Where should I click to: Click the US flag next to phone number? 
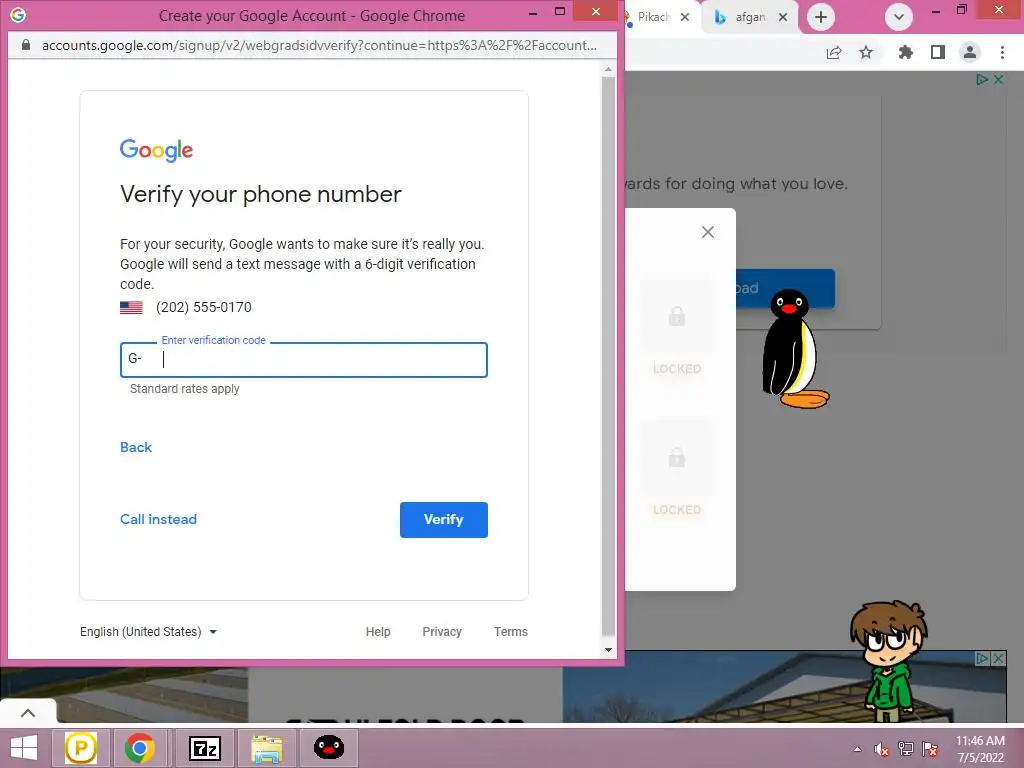tap(131, 308)
